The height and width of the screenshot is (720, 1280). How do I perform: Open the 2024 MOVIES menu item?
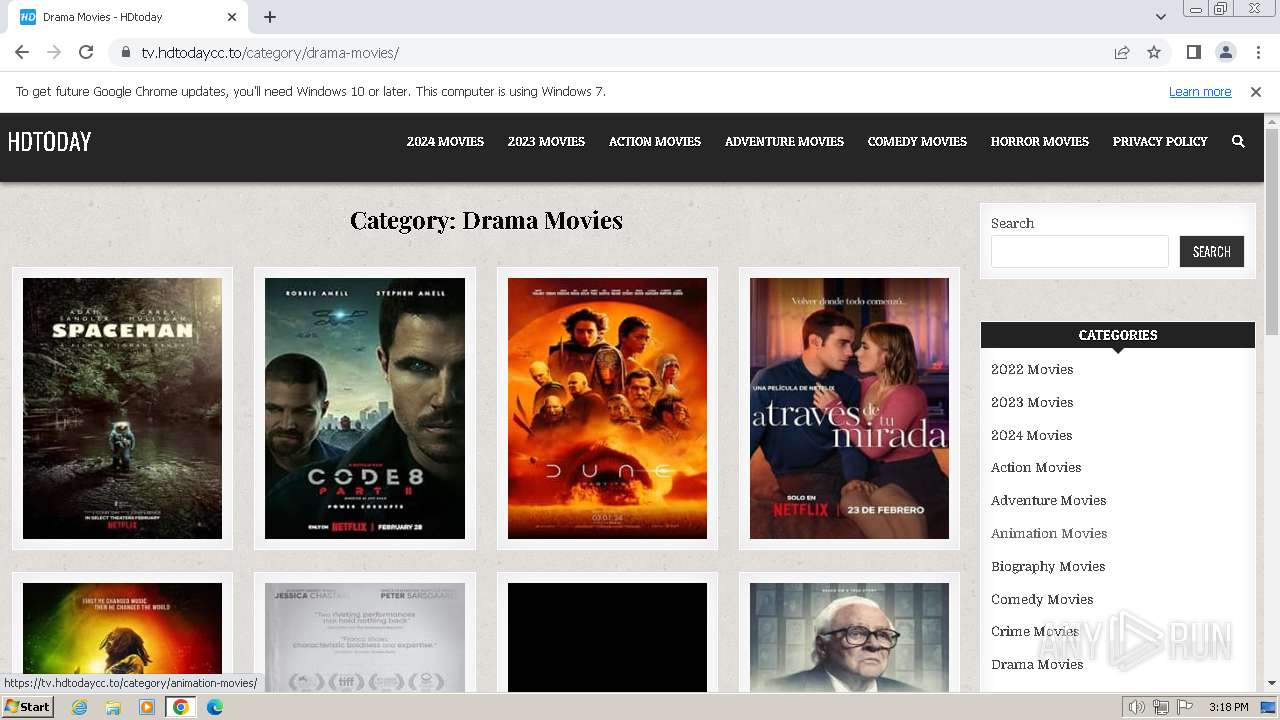pyautogui.click(x=445, y=142)
